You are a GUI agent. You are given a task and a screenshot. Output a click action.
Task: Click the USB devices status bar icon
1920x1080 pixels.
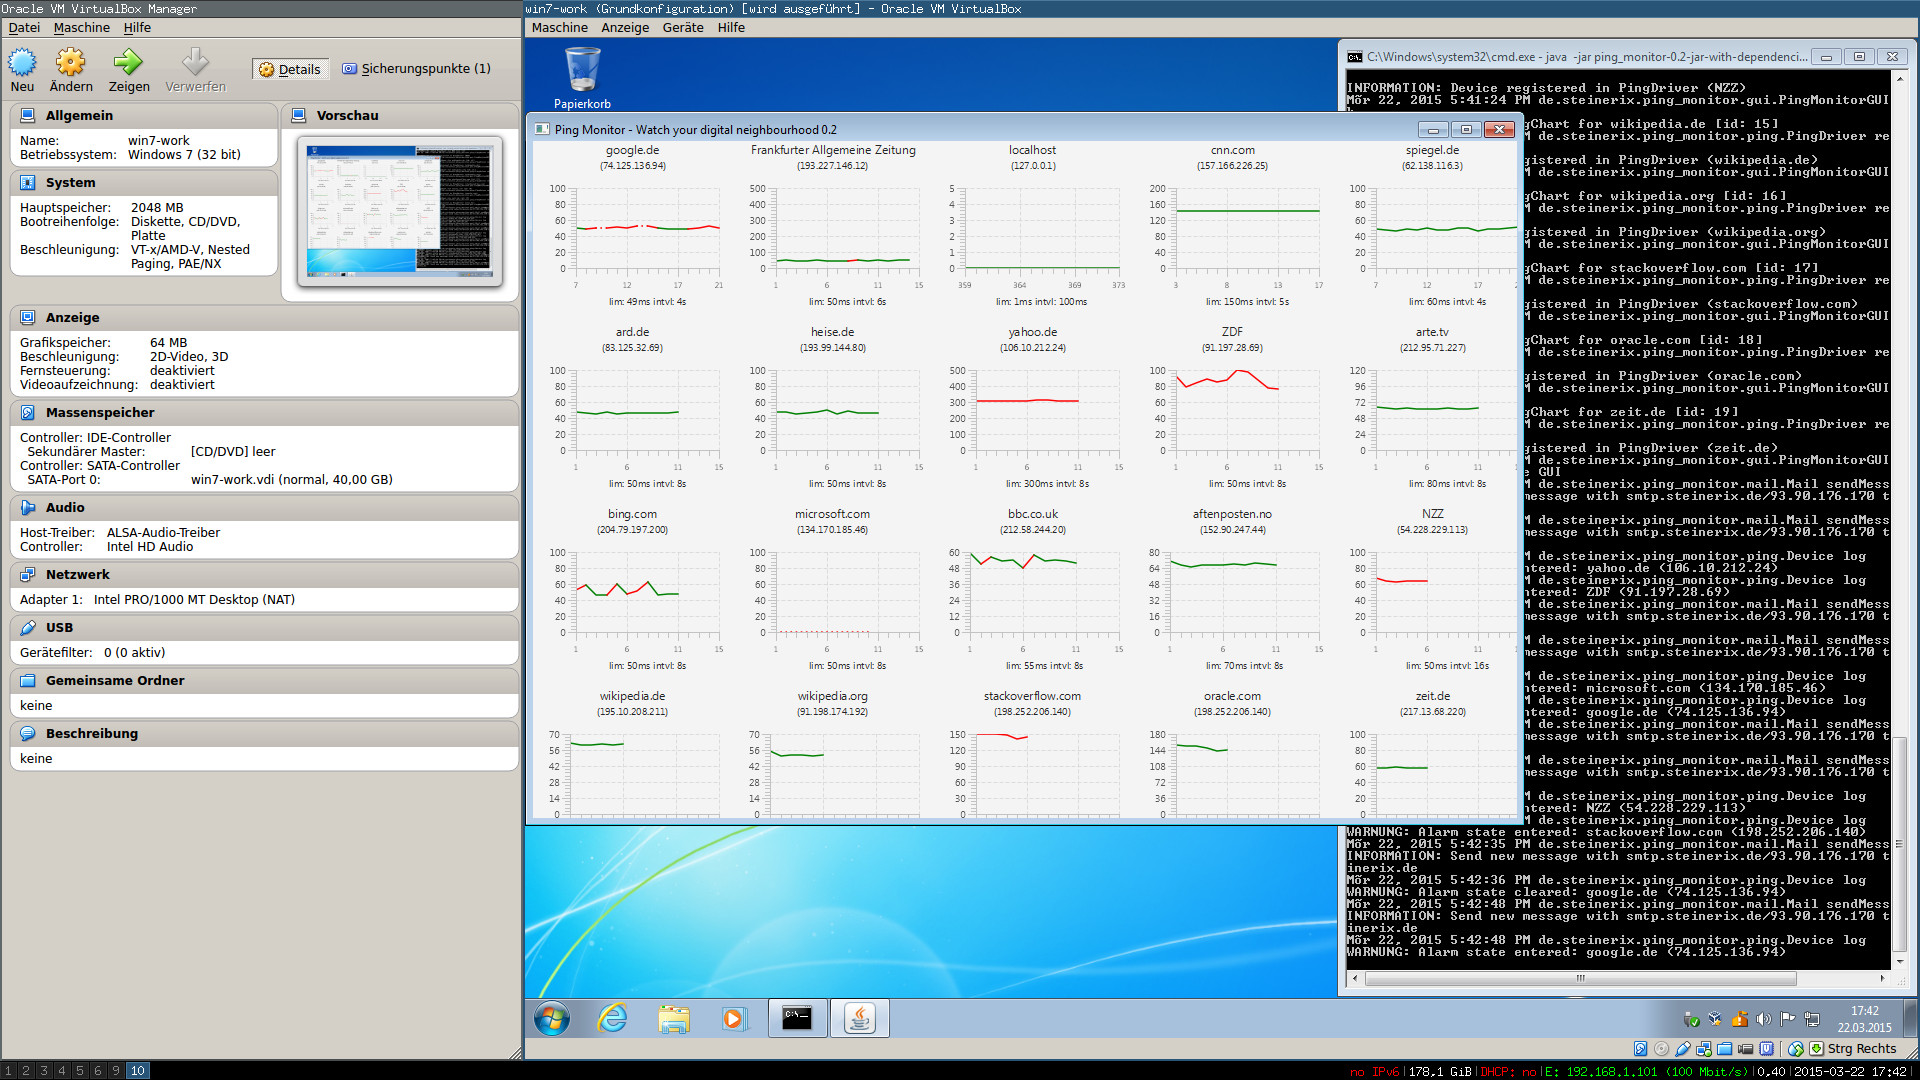coord(1683,1049)
